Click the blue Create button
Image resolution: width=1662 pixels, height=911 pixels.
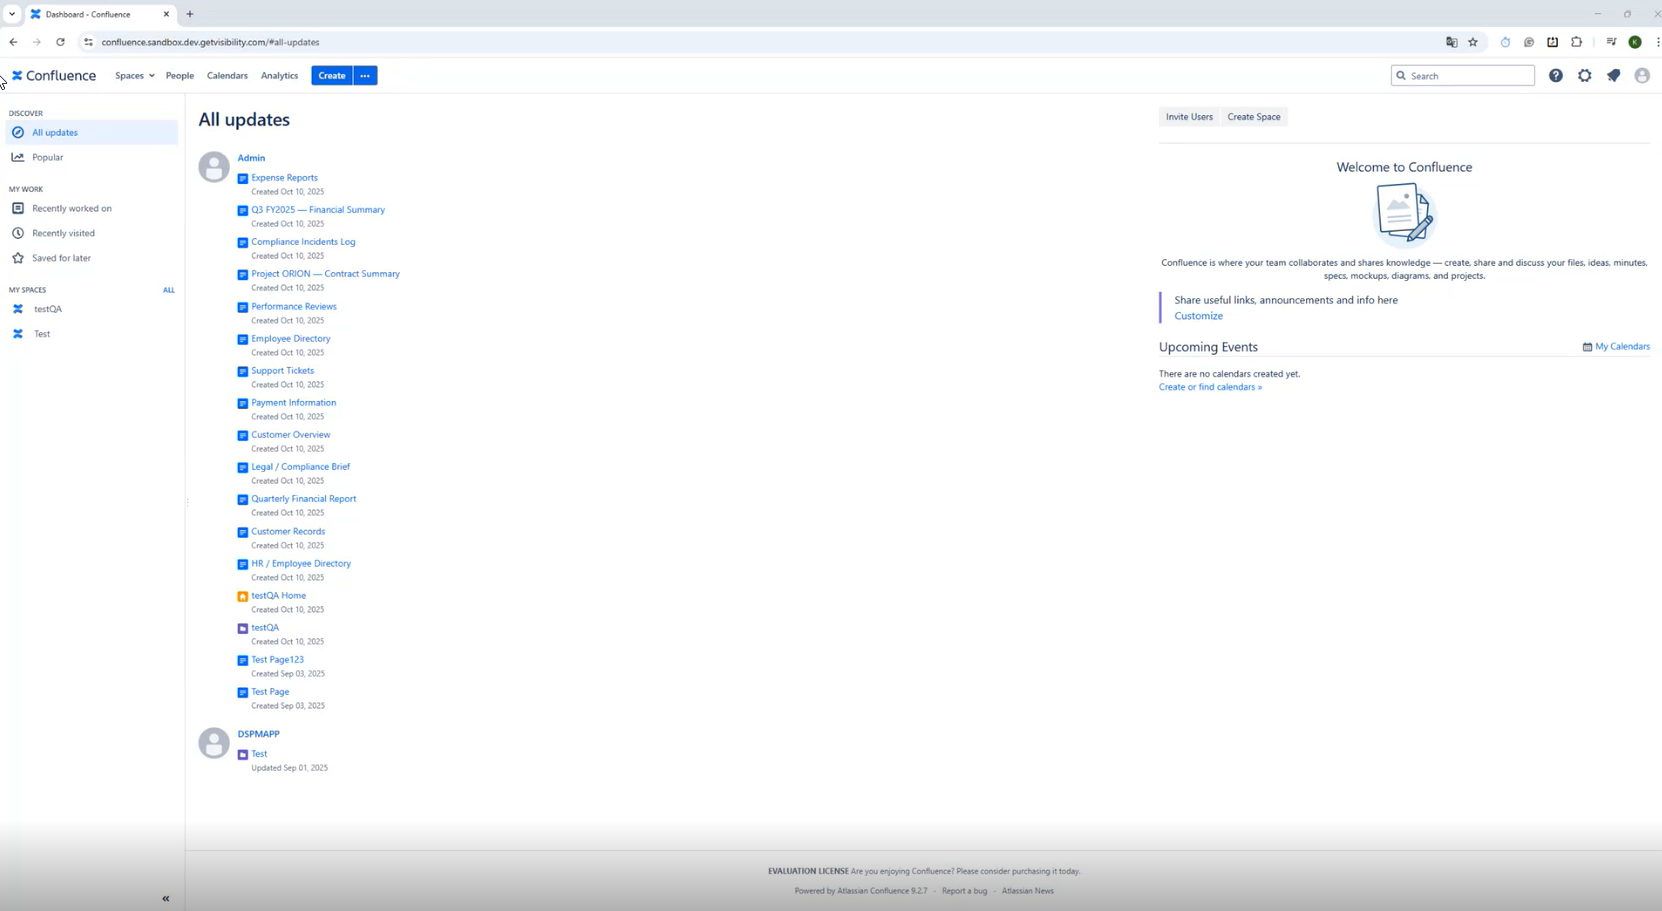click(331, 76)
